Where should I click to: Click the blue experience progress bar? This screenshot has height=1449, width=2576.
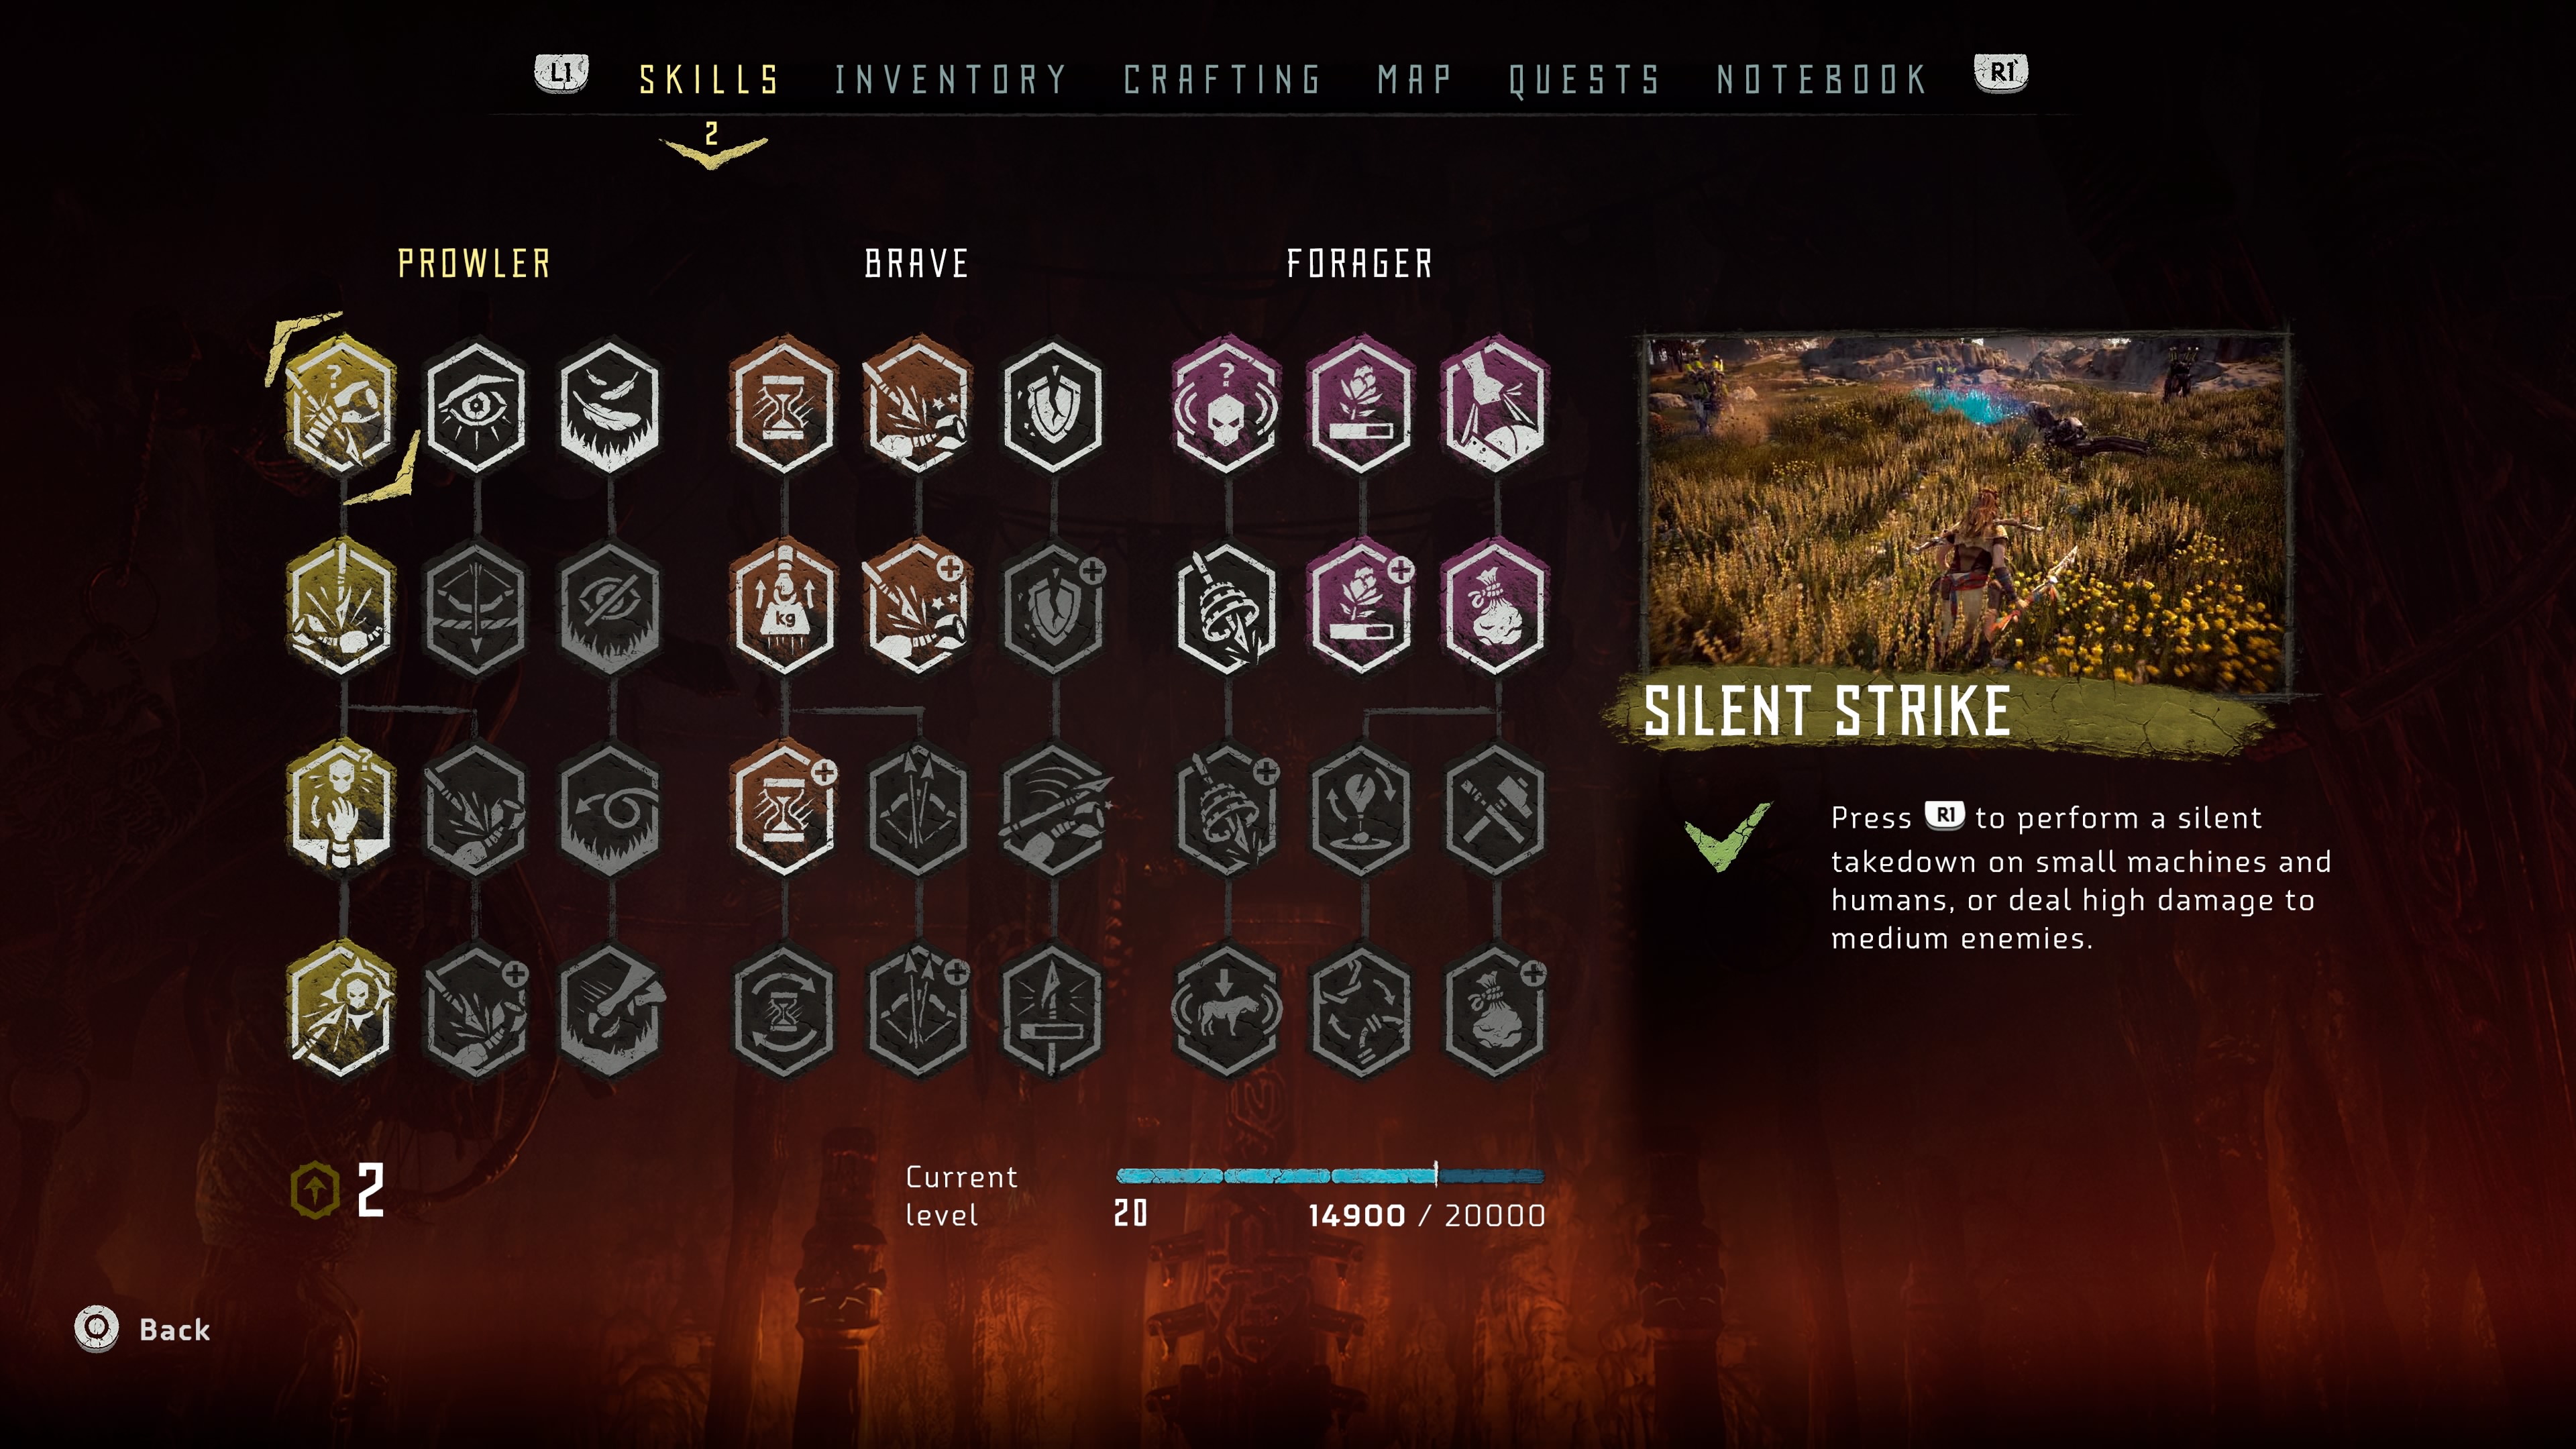[1330, 1176]
